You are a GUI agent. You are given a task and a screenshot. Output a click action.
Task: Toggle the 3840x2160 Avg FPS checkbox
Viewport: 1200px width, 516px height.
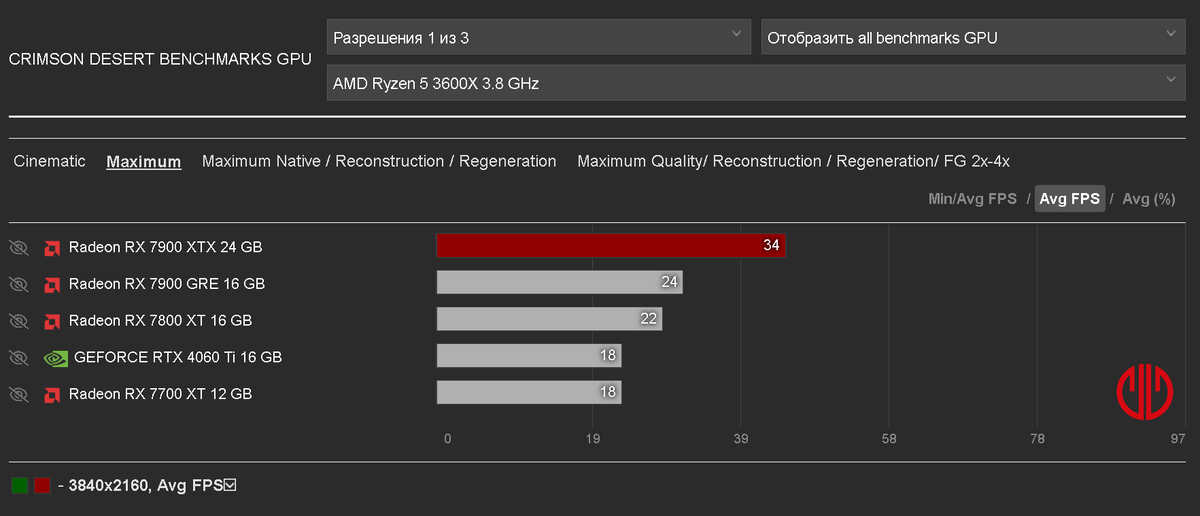[x=230, y=486]
